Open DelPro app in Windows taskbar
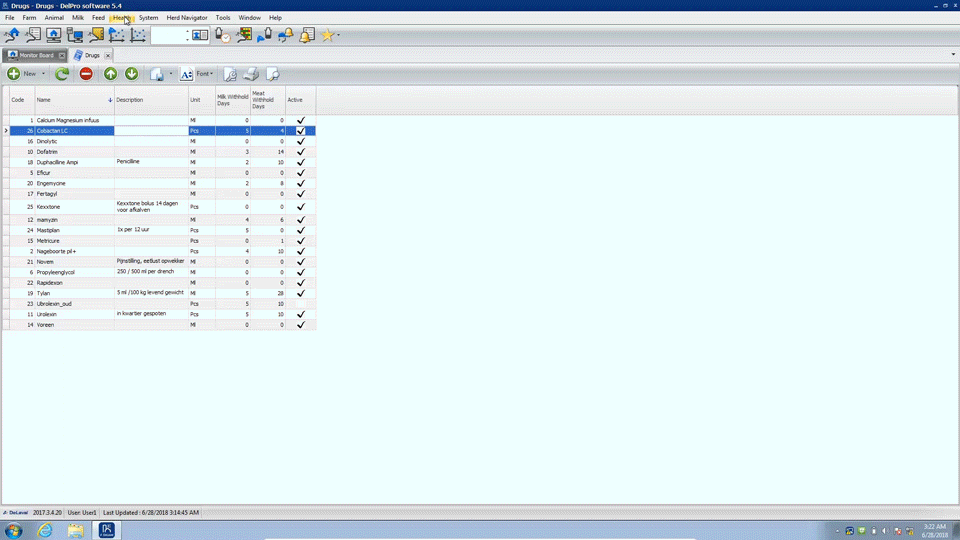Image resolution: width=960 pixels, height=540 pixels. coord(106,530)
